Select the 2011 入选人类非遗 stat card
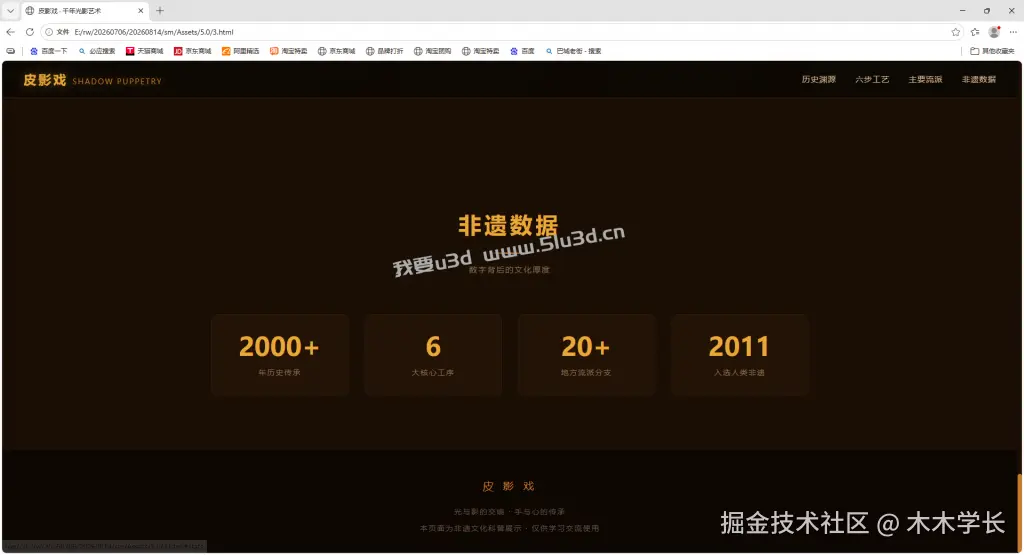Viewport: 1024px width, 555px height. coord(740,355)
